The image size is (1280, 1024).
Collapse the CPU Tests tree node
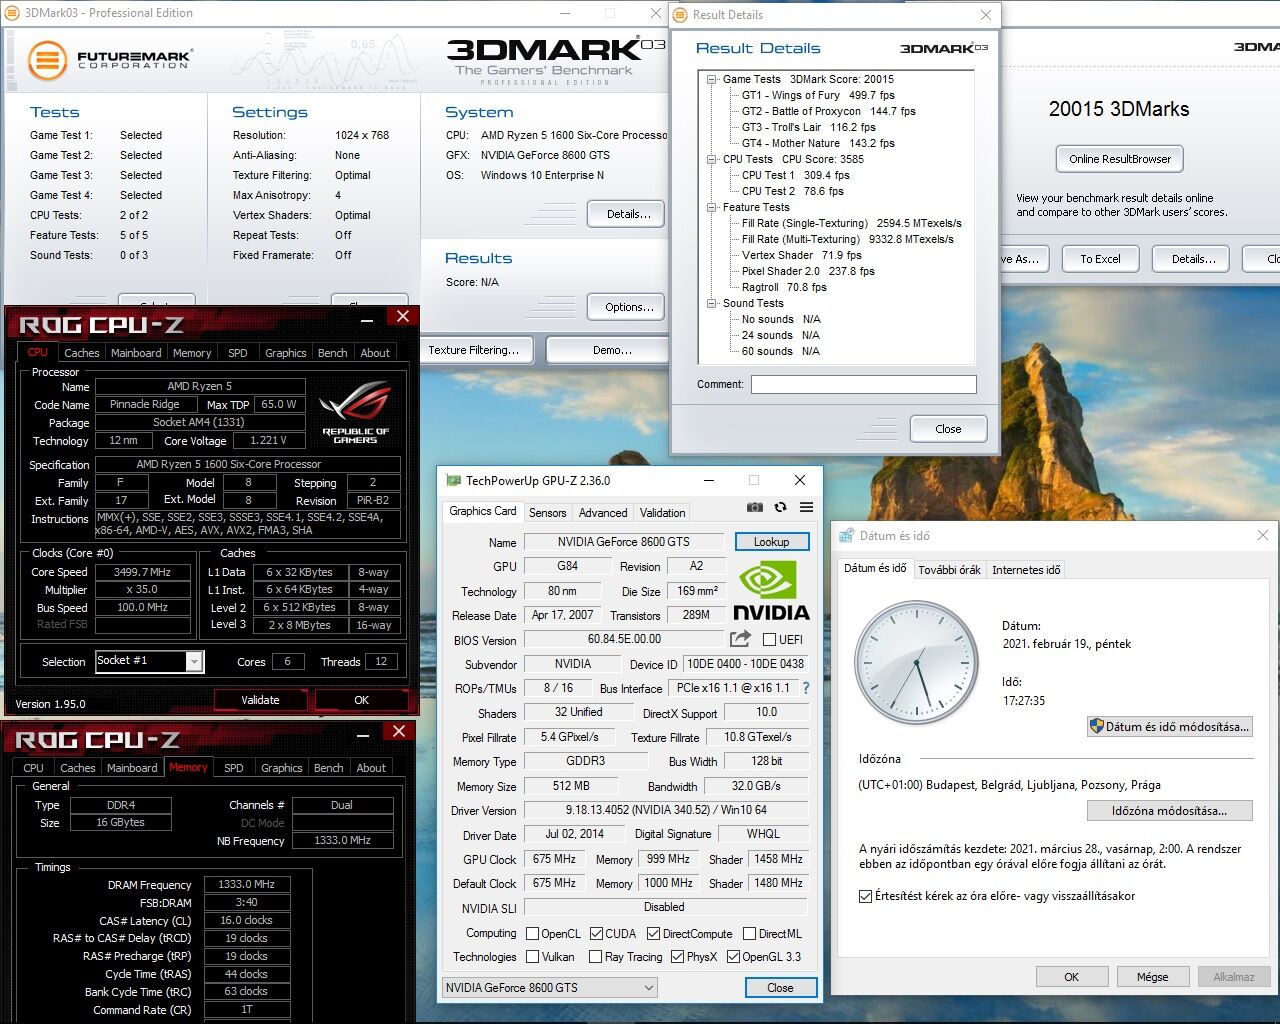click(x=712, y=159)
